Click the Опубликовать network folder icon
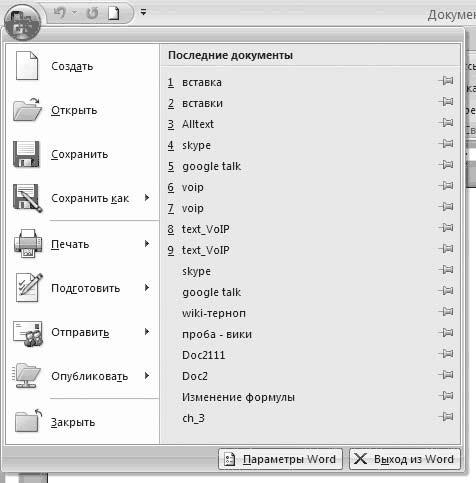Screen dimensions: 476x483 27,376
